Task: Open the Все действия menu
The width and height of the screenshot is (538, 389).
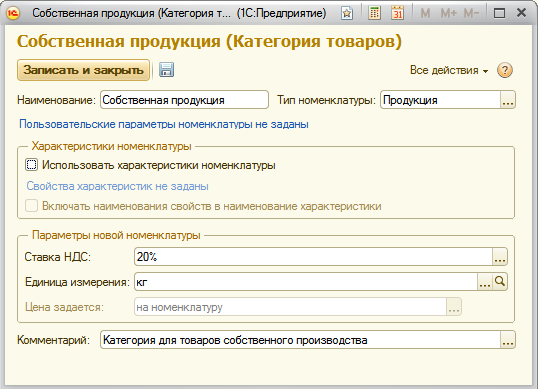Action: click(x=449, y=70)
